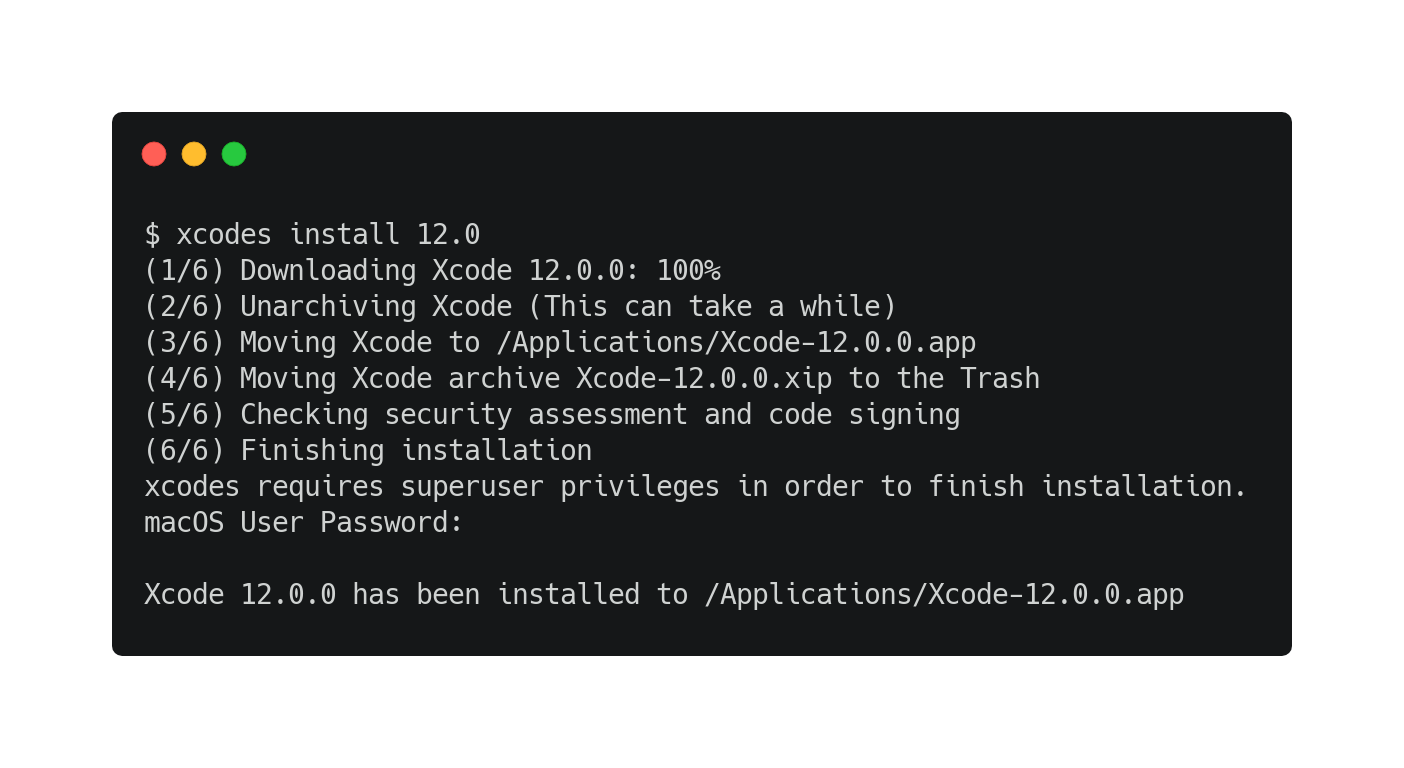Click the "code signing" text

tap(864, 415)
